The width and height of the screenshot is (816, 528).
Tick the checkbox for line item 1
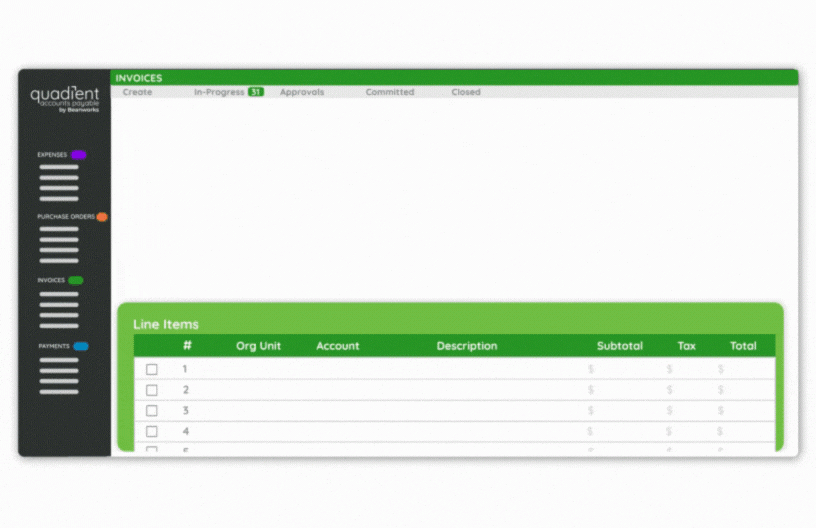coord(152,369)
